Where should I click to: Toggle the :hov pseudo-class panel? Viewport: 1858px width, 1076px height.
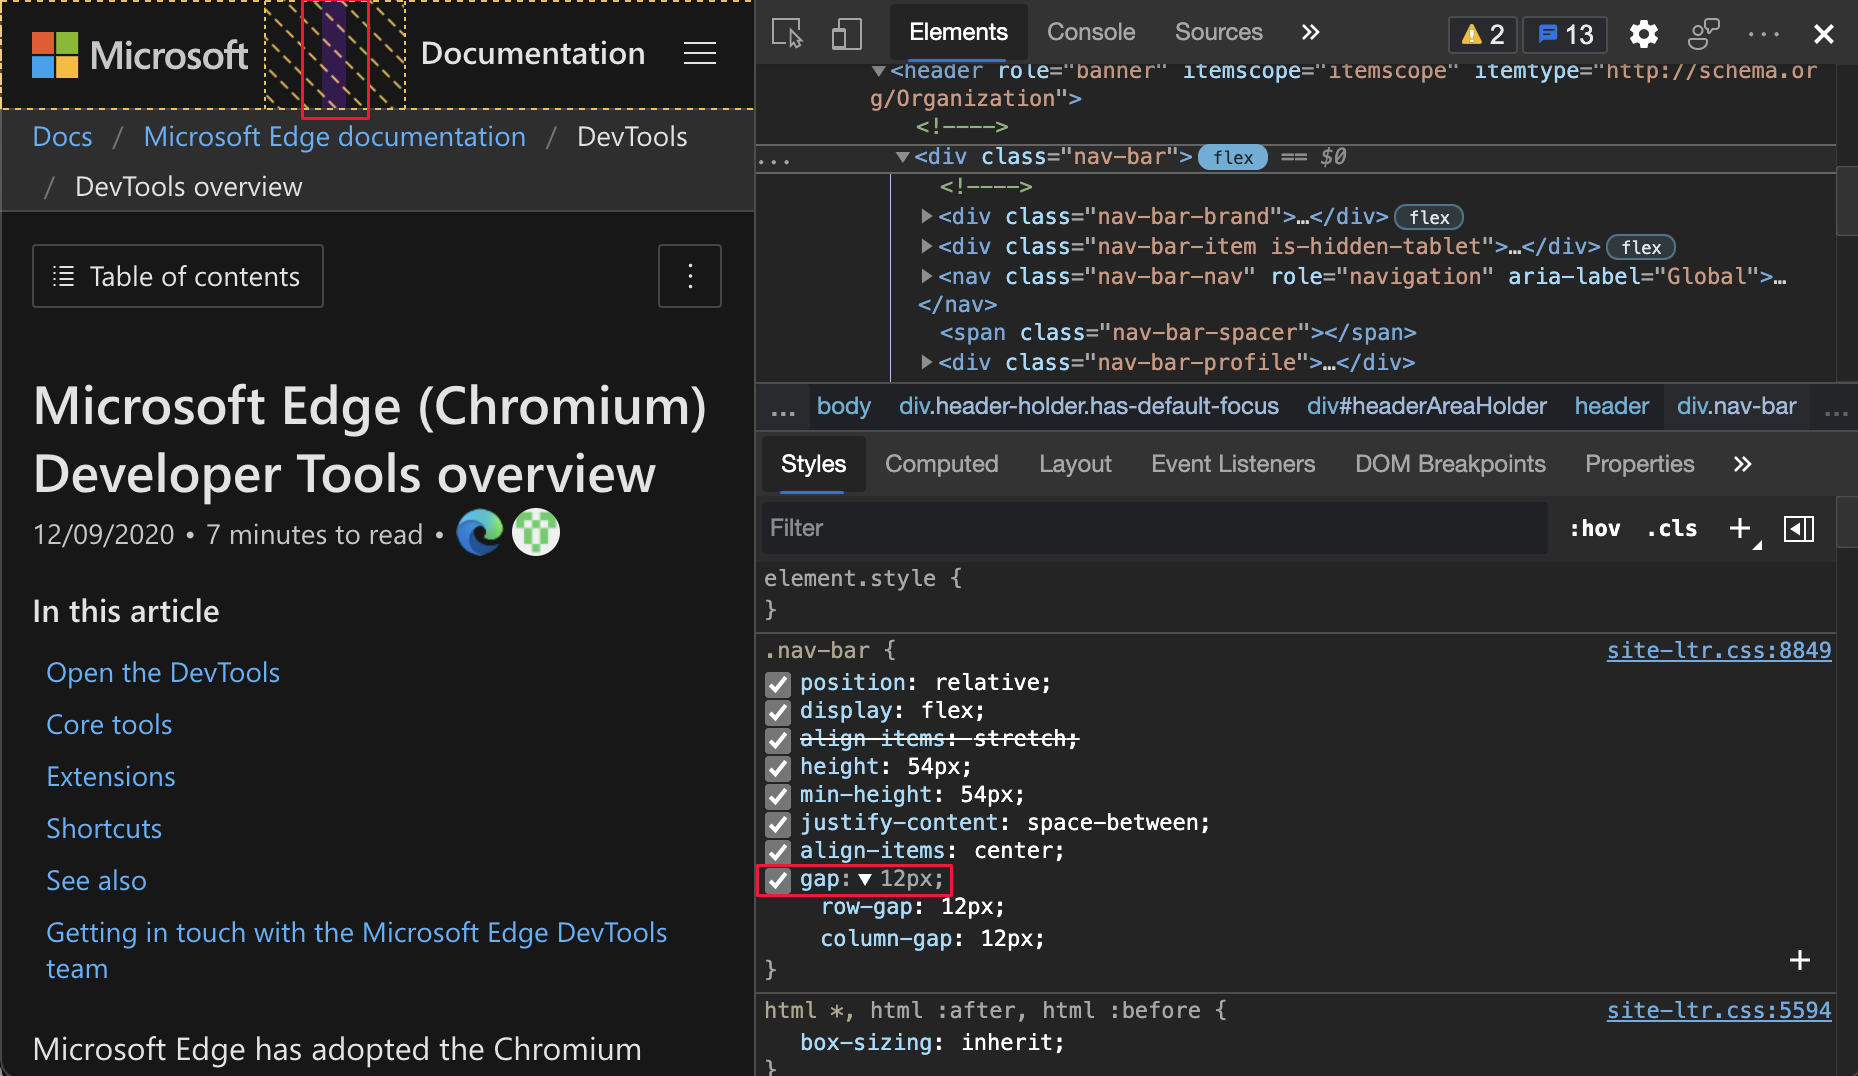point(1595,528)
